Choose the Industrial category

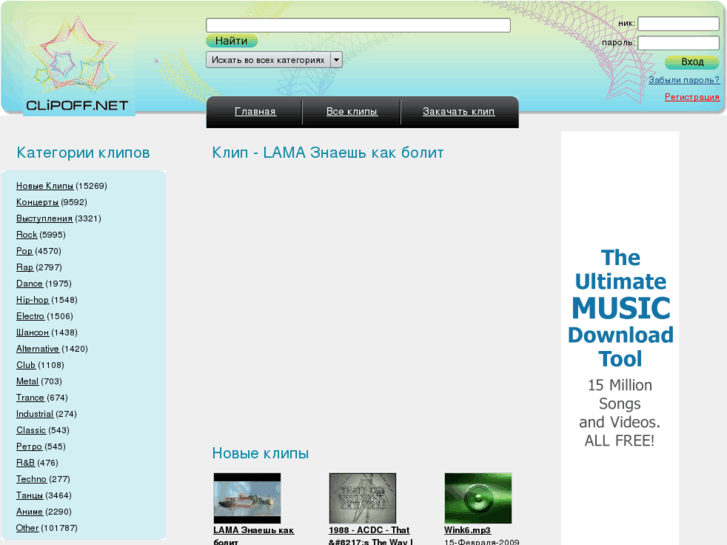coord(35,414)
